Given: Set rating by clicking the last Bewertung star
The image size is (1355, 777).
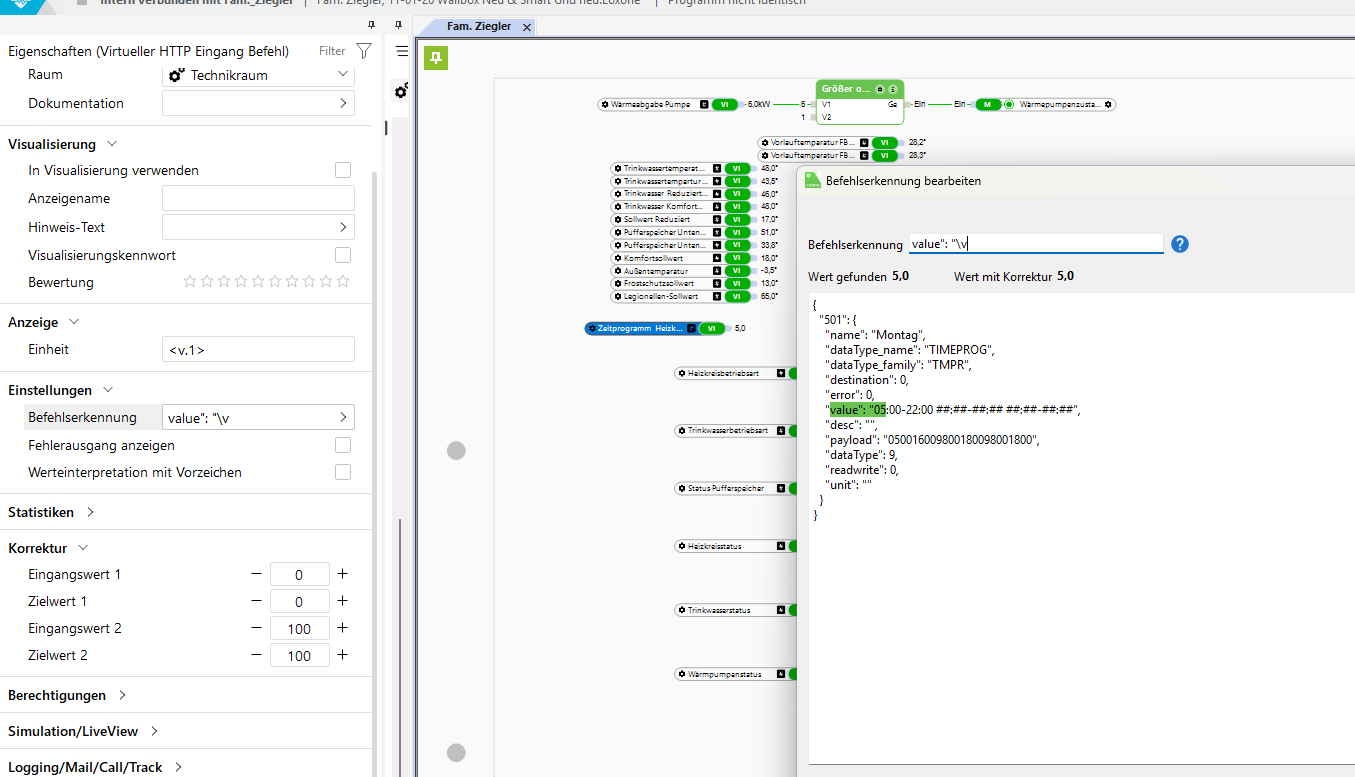Looking at the screenshot, I should click(x=343, y=282).
